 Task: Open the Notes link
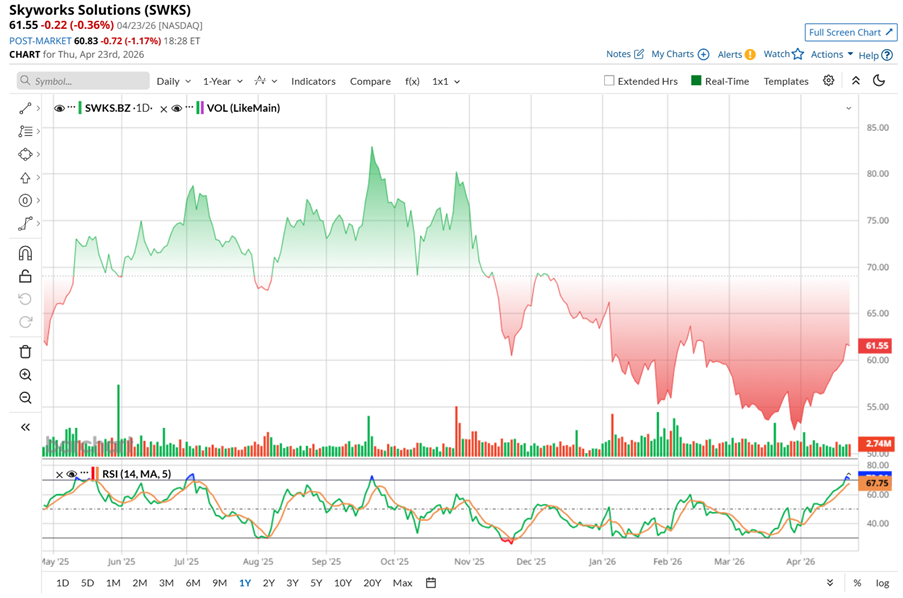click(625, 54)
